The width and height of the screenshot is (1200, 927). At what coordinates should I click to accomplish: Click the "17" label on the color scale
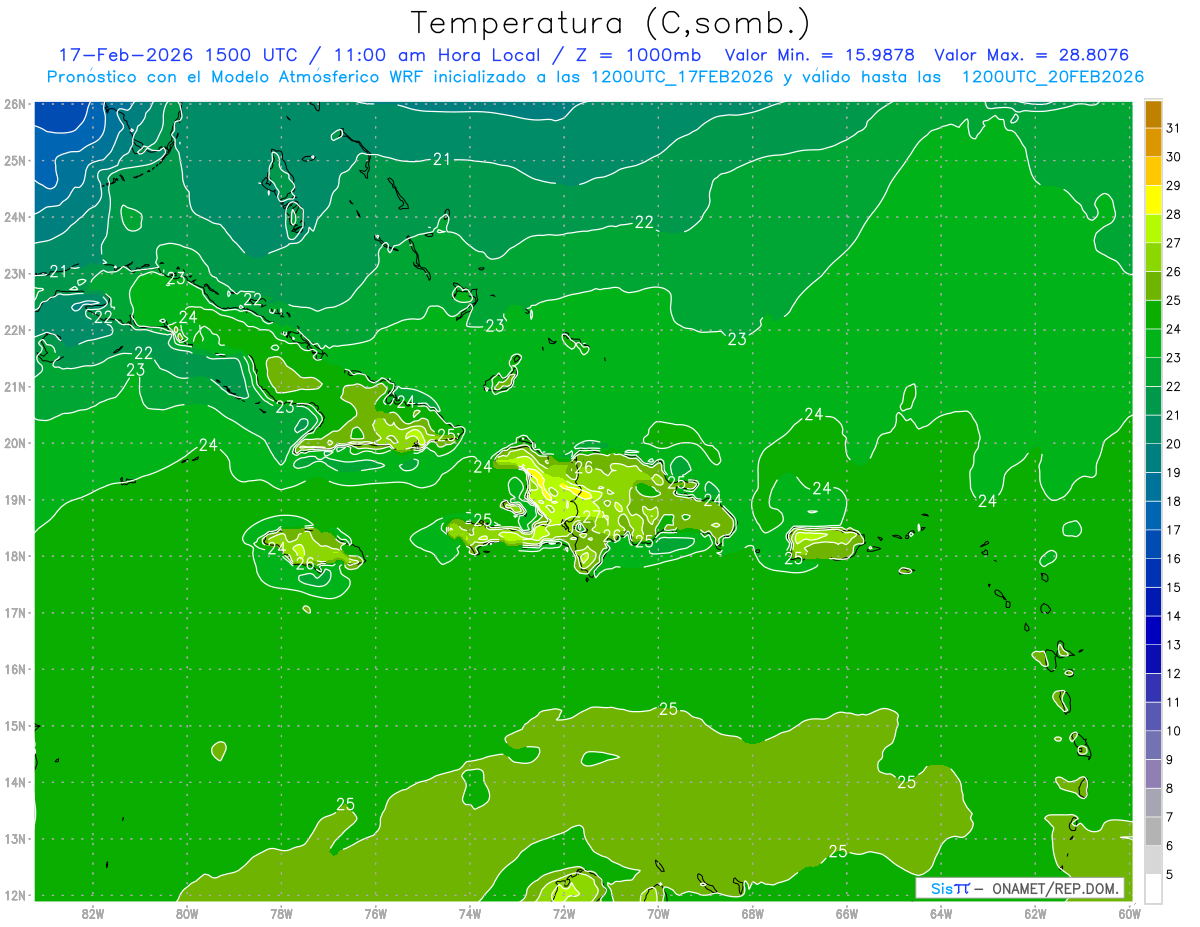pyautogui.click(x=1173, y=530)
